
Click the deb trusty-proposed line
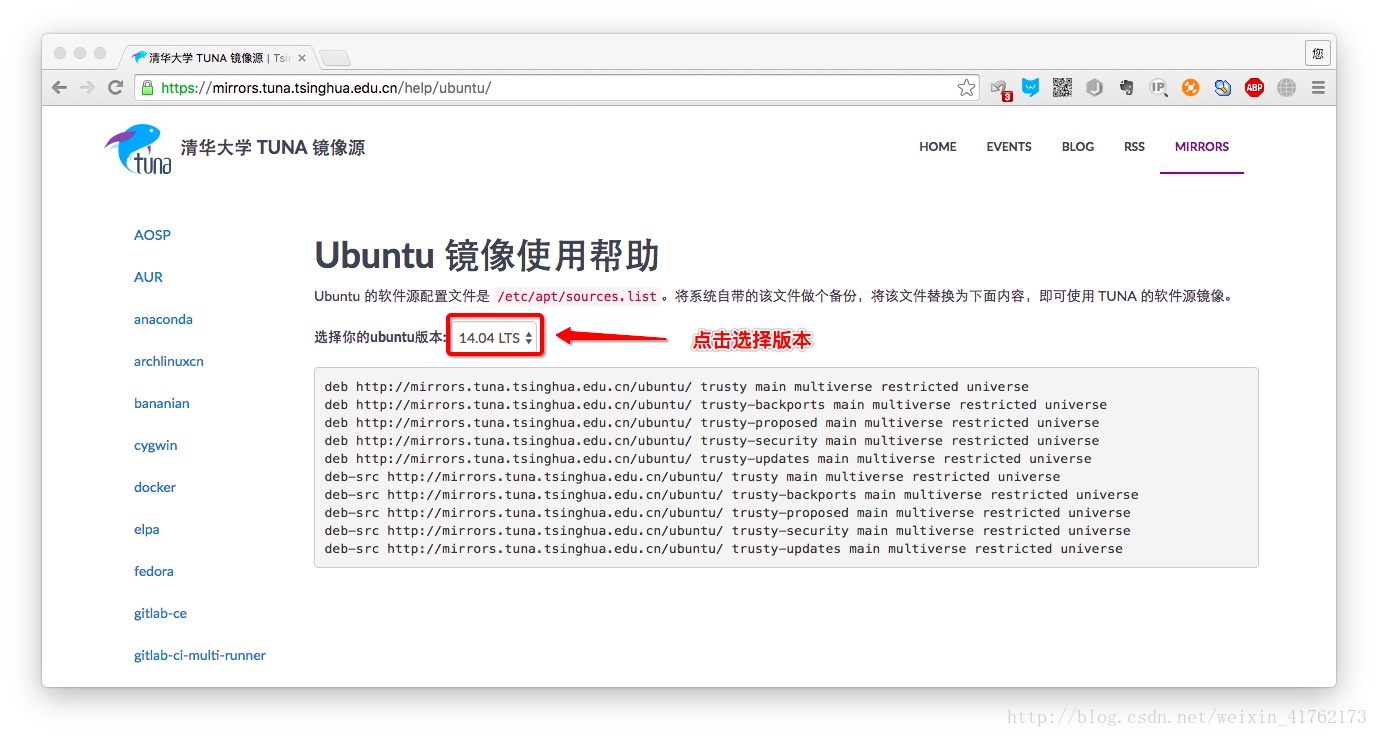(x=712, y=423)
